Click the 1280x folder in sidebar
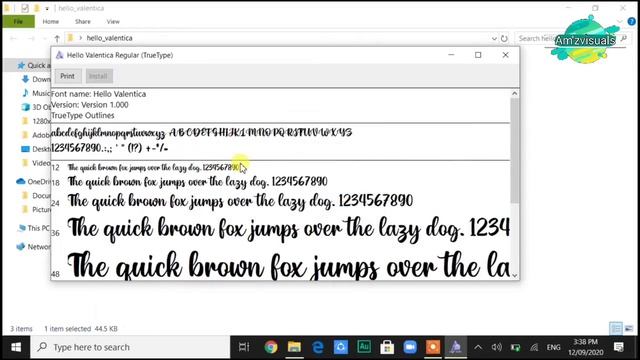Screen dimensions: 640x360 [x=36, y=121]
